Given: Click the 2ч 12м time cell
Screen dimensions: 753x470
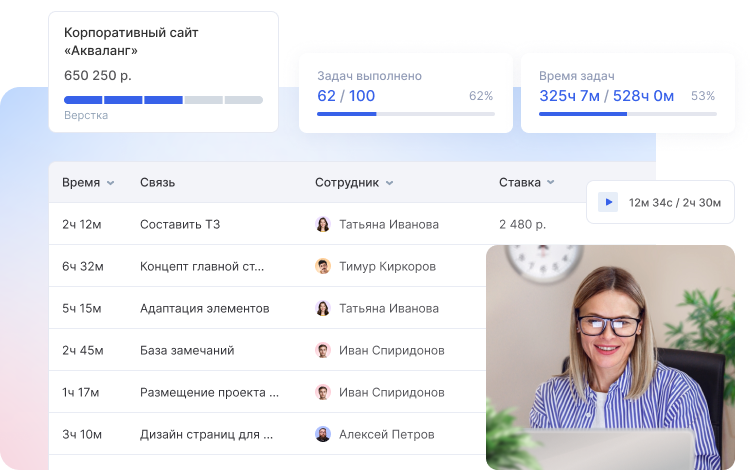Looking at the screenshot, I should tap(82, 224).
